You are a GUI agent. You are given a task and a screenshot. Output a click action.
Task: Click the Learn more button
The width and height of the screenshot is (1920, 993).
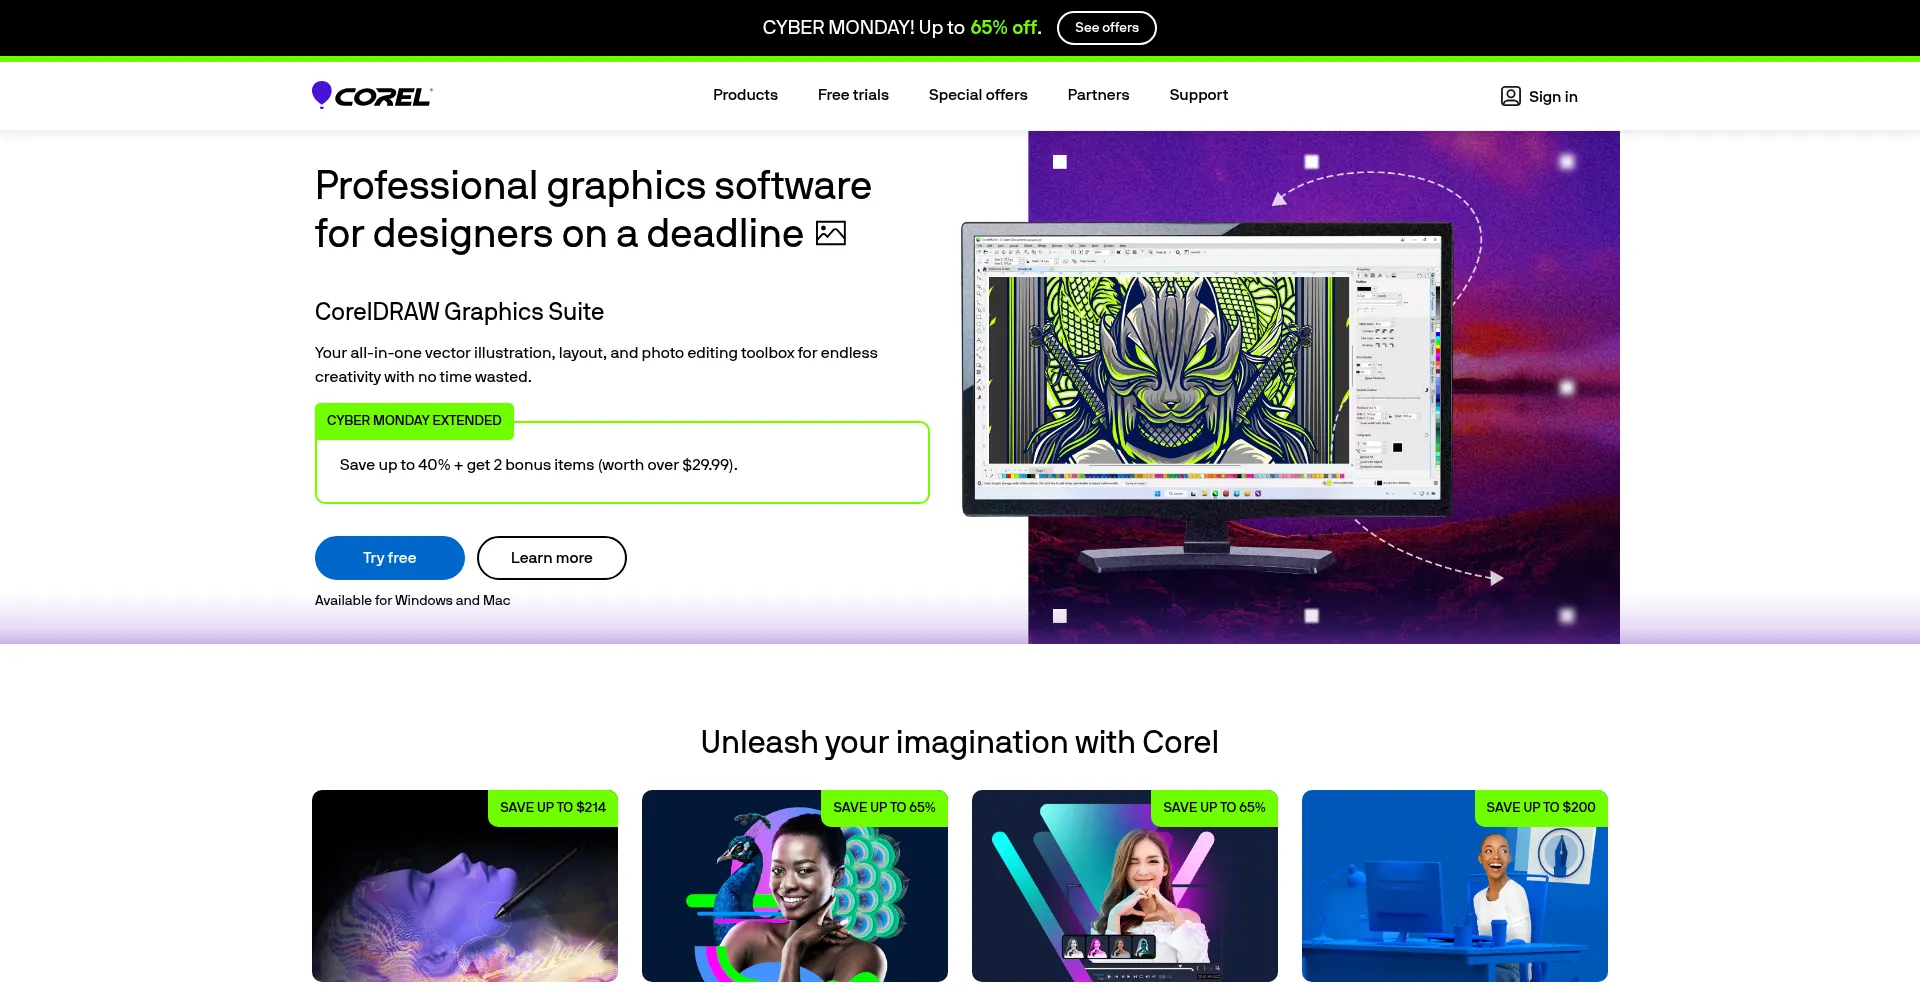tap(552, 558)
